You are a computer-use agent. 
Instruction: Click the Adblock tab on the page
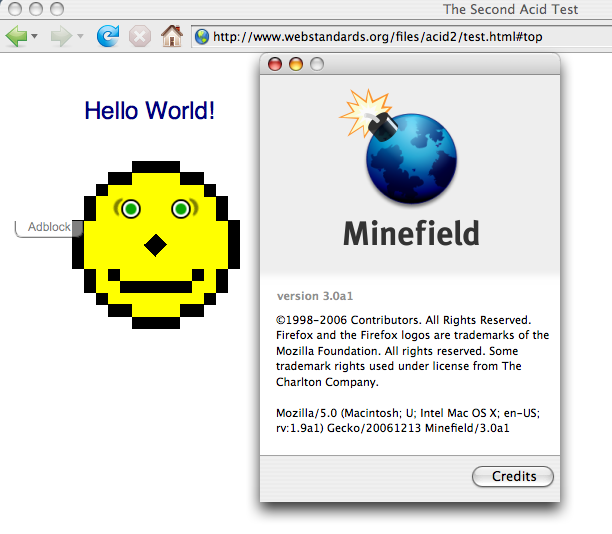point(49,228)
